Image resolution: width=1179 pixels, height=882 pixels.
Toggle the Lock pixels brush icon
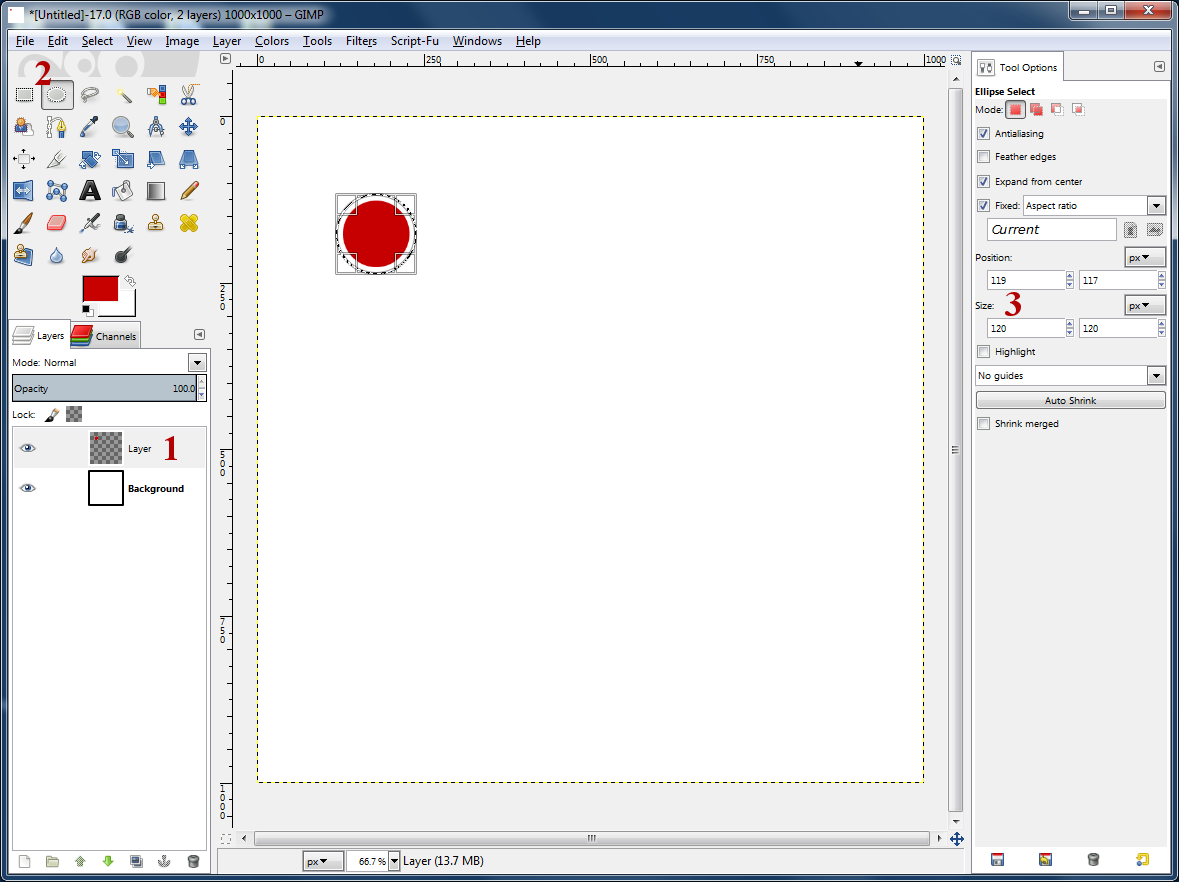tap(51, 414)
